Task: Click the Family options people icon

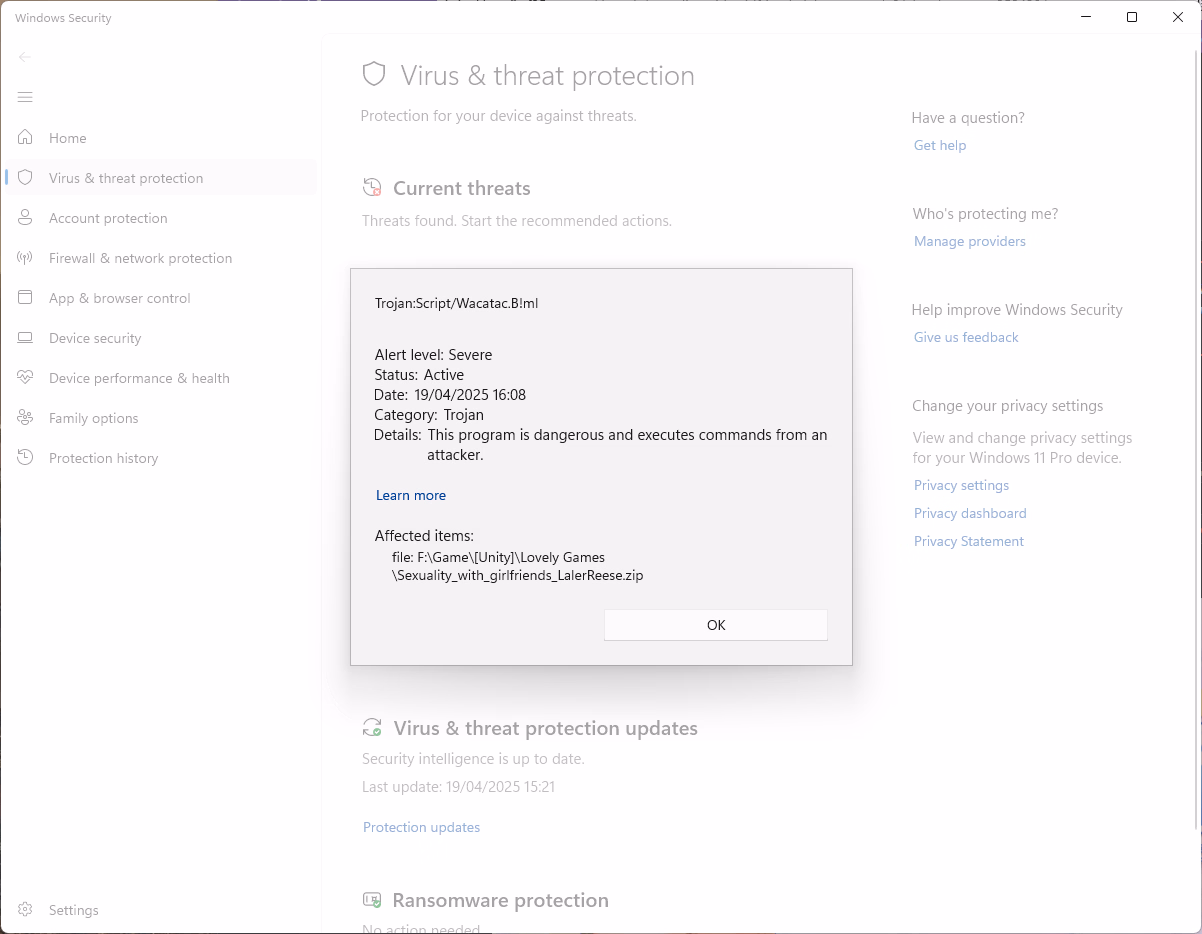Action: coord(25,418)
